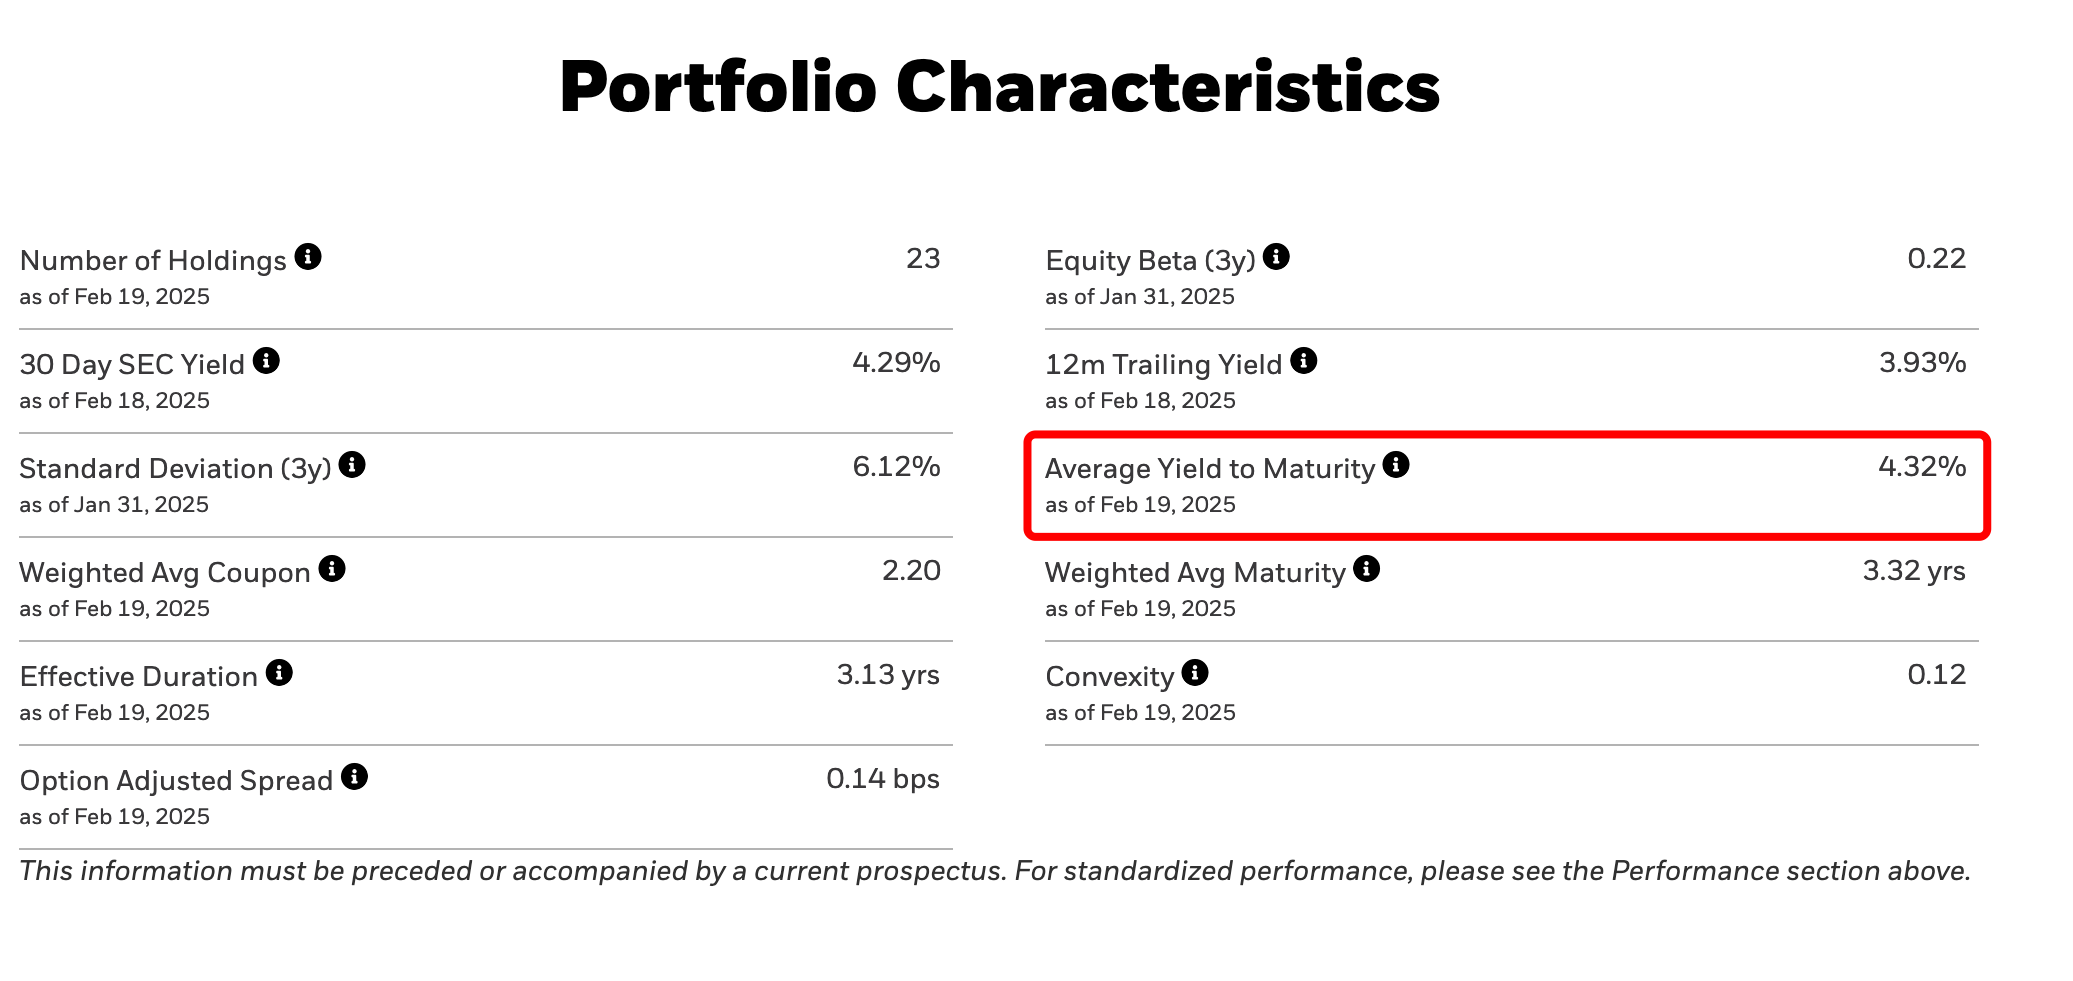Click the prospectus disclaimer text
2073x981 pixels.
click(x=995, y=871)
